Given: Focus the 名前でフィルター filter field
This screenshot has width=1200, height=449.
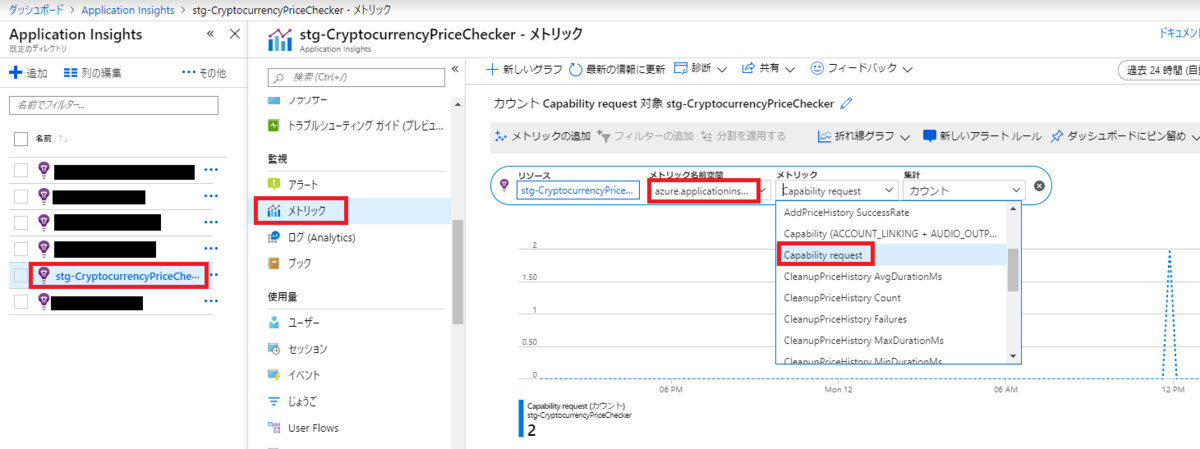Looking at the screenshot, I should [113, 105].
